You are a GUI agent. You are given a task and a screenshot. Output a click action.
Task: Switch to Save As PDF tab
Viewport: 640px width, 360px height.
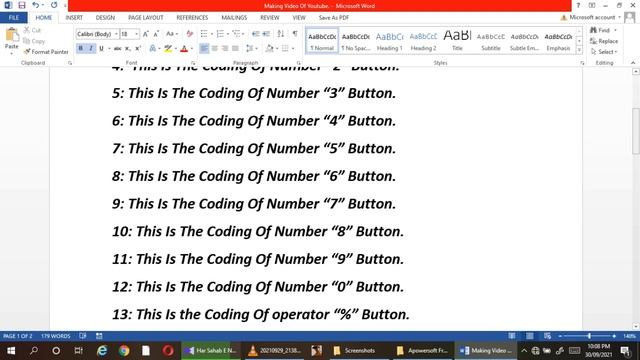(333, 18)
